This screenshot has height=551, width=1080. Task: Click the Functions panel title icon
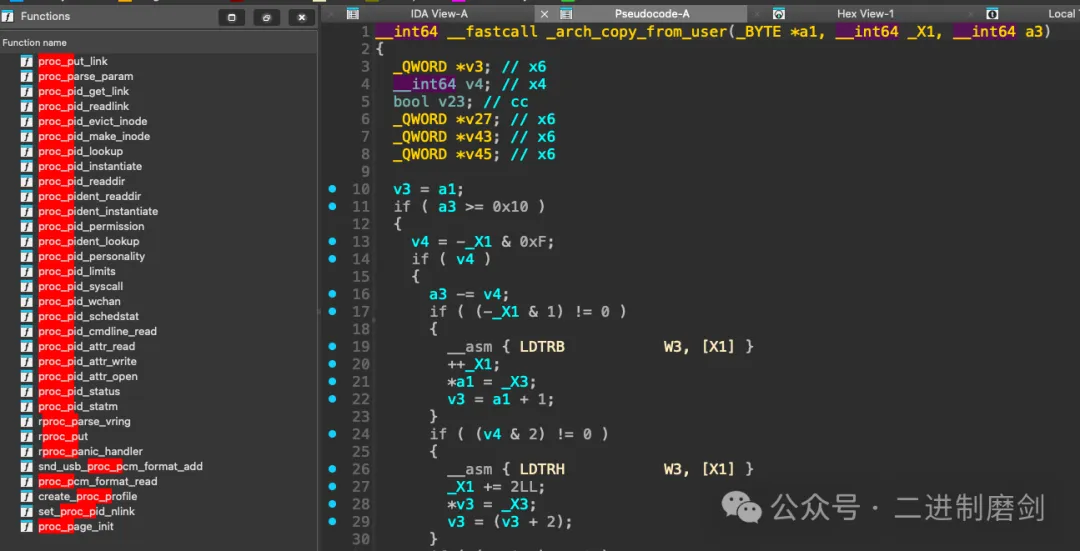[x=8, y=16]
